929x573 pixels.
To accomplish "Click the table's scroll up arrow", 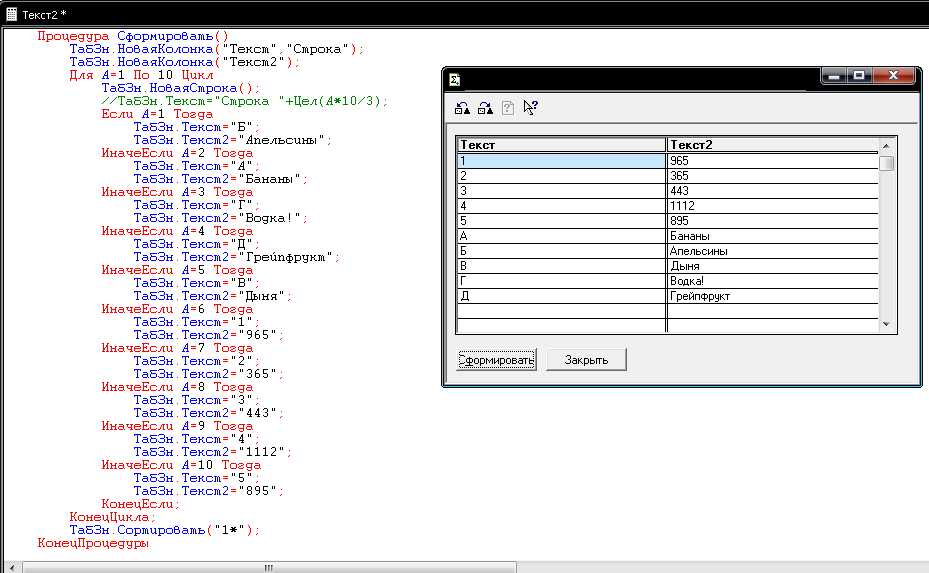I will pyautogui.click(x=886, y=146).
